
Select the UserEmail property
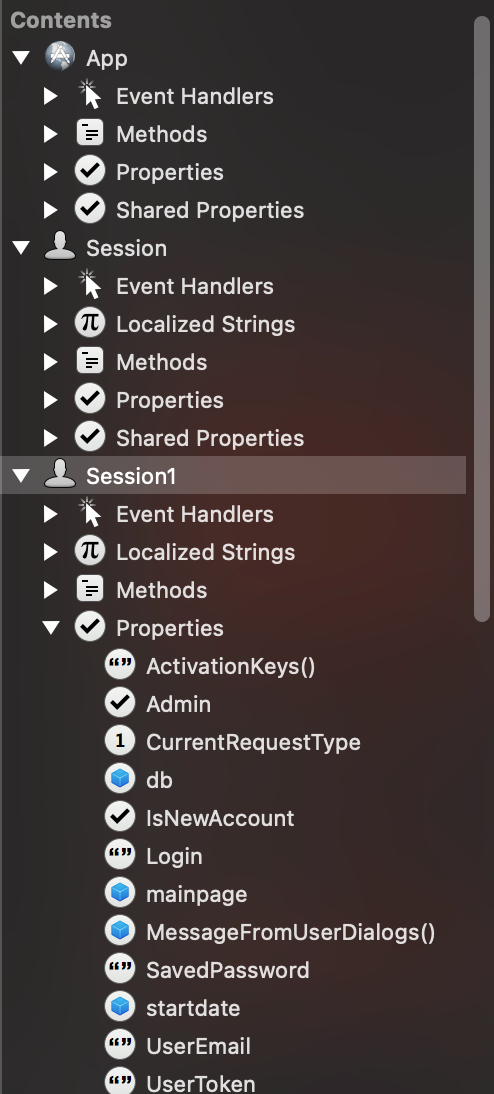198,1045
